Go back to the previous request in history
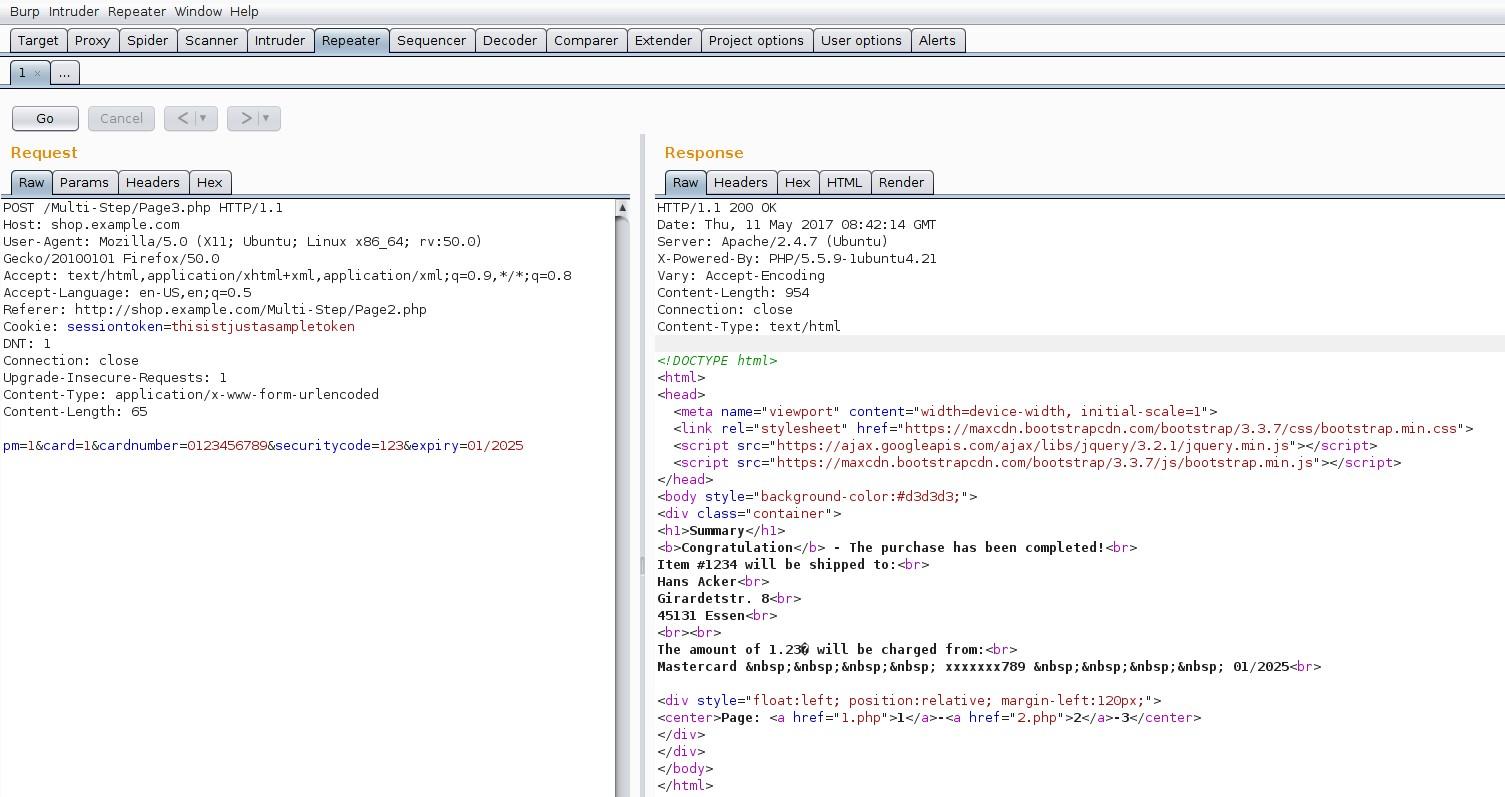1505x797 pixels. (183, 118)
